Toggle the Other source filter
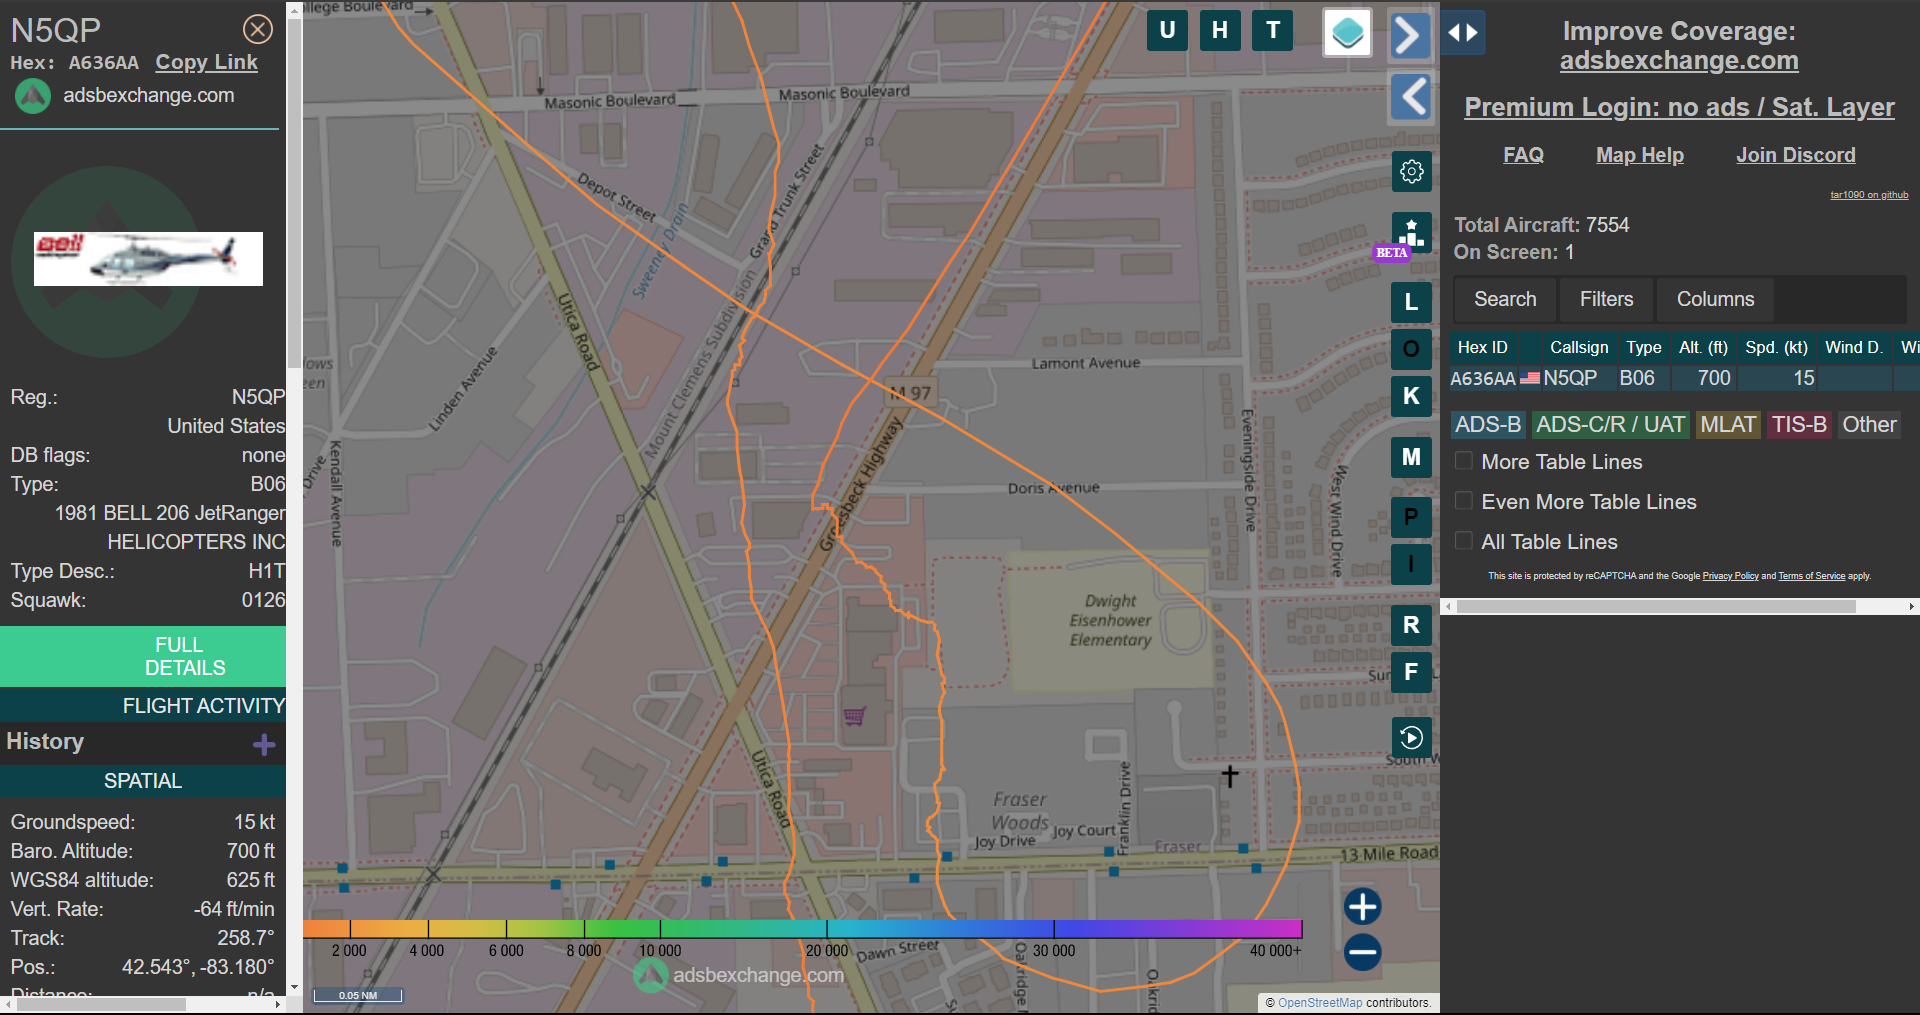The image size is (1920, 1015). pos(1869,425)
